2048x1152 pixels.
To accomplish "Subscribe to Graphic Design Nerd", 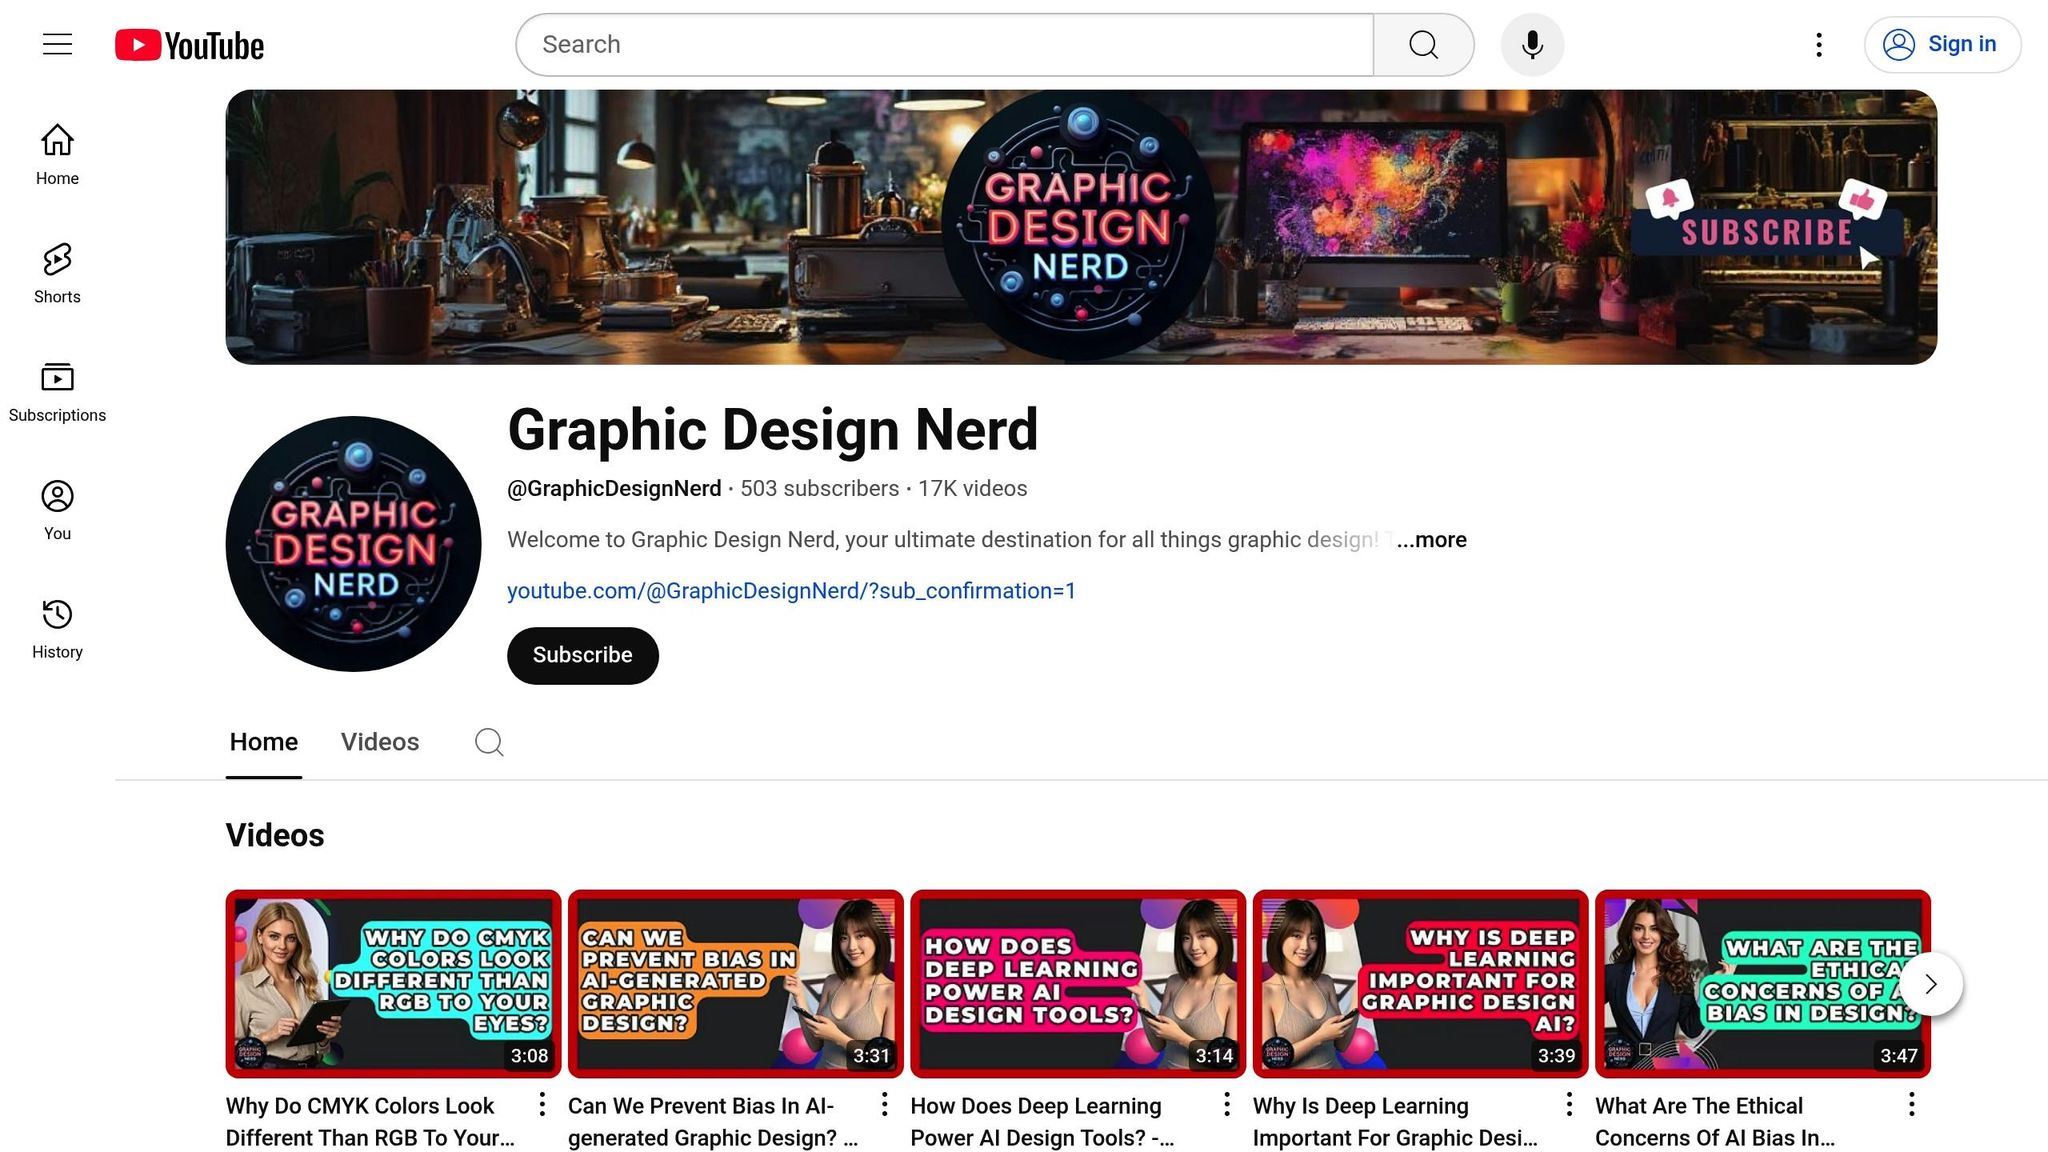I will (x=582, y=655).
